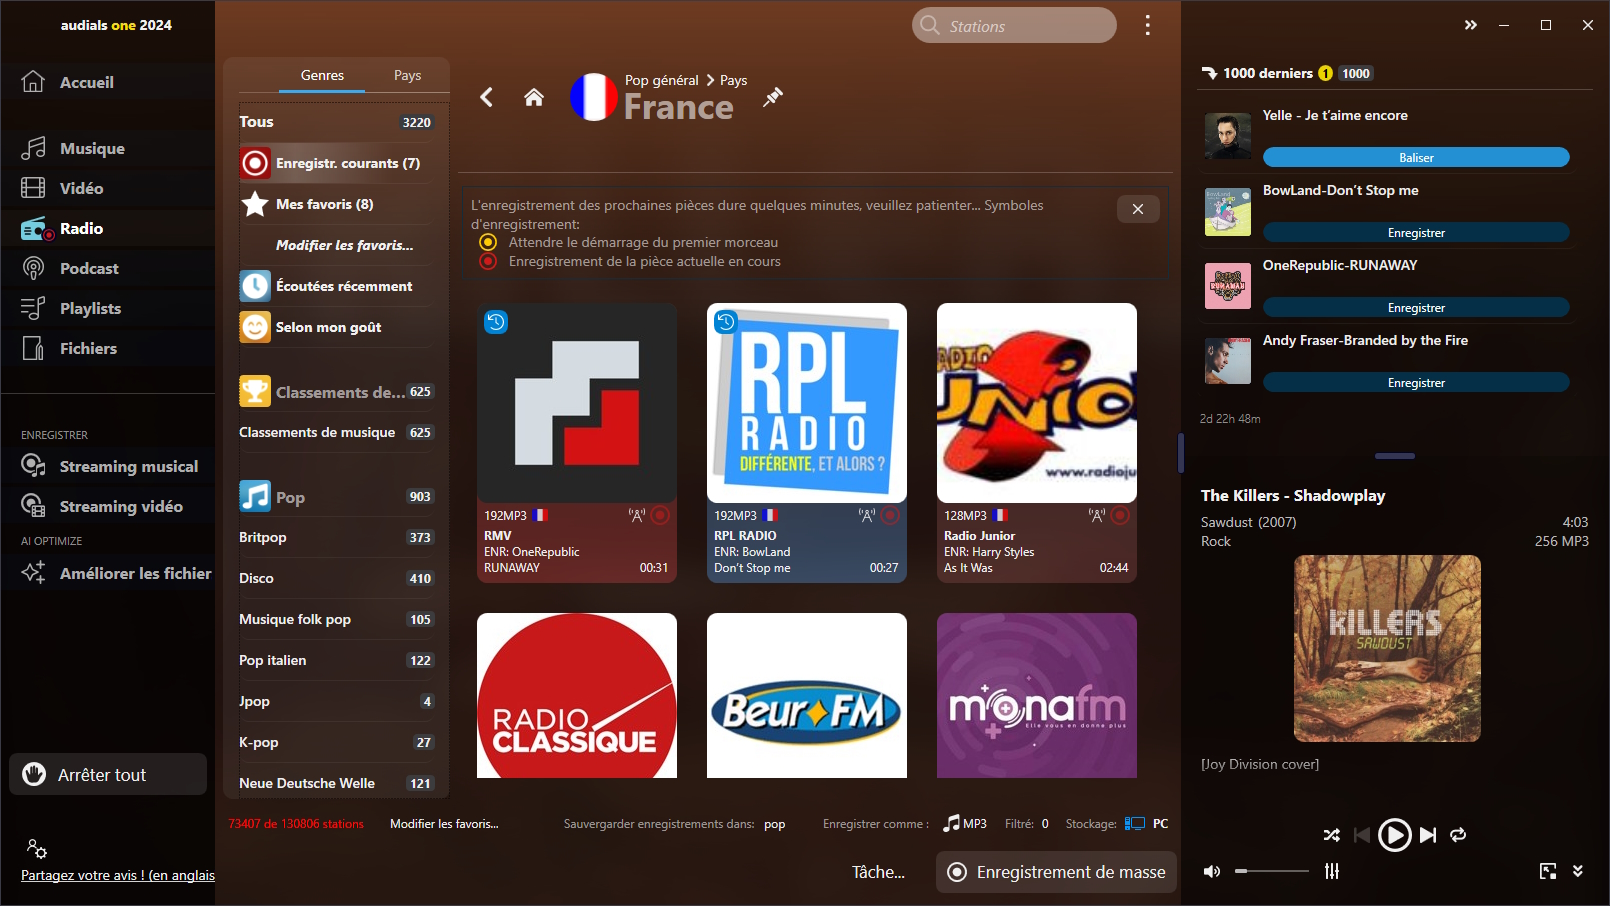Open Streaming vidéo recorder

(x=107, y=506)
